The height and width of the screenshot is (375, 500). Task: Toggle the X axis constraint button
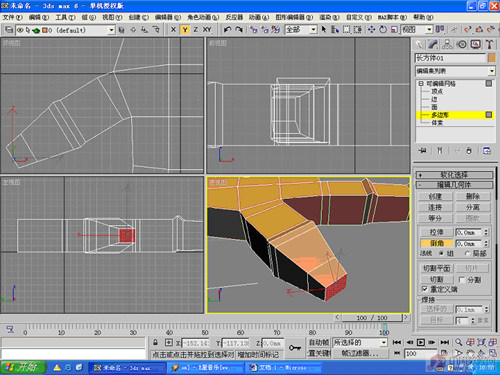pos(173,30)
